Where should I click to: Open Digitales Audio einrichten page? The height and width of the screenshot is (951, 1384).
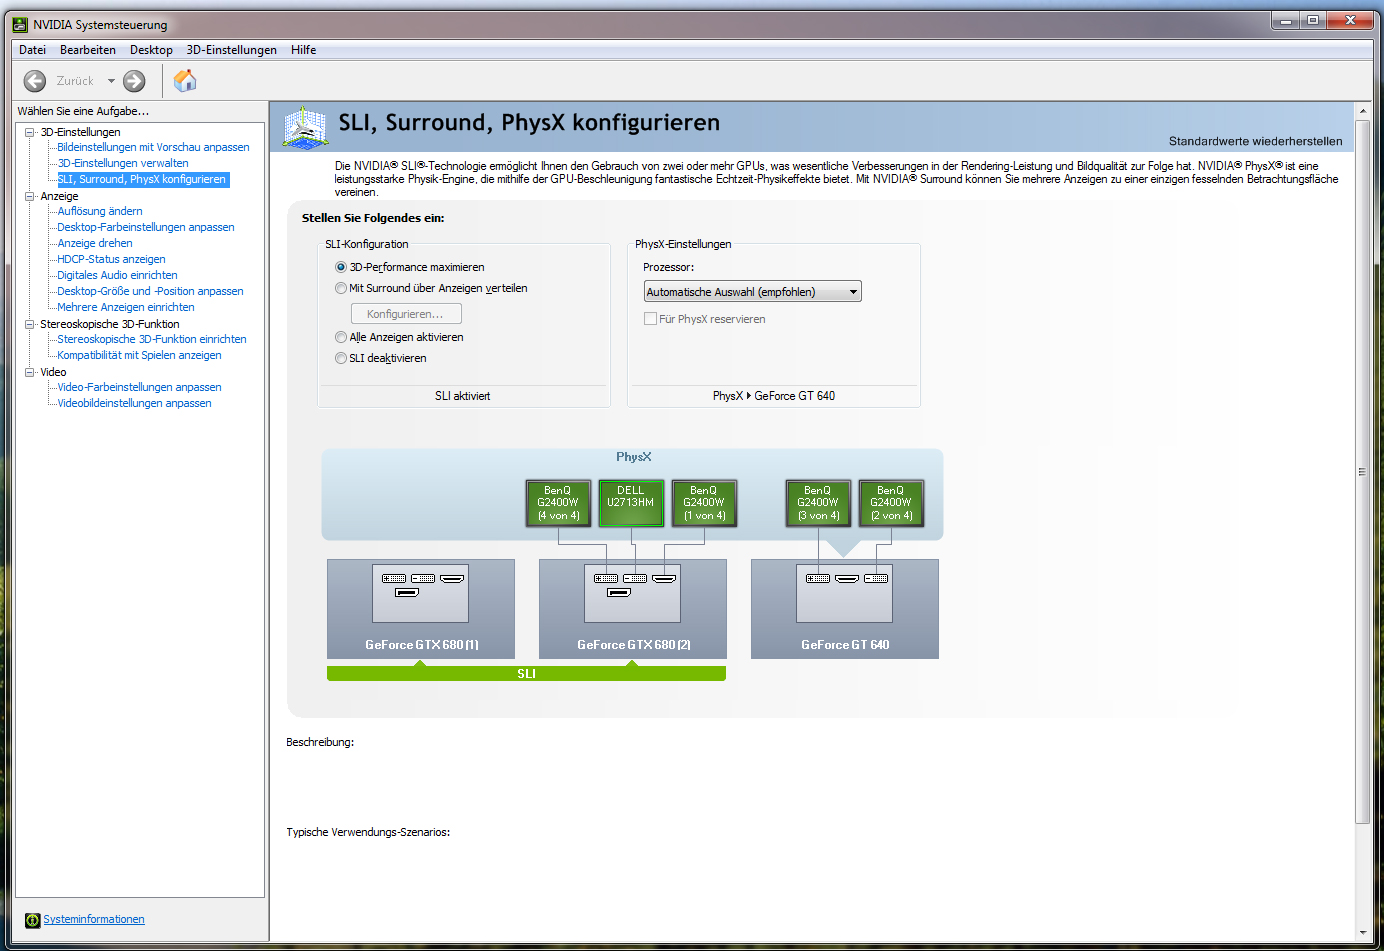click(x=117, y=275)
